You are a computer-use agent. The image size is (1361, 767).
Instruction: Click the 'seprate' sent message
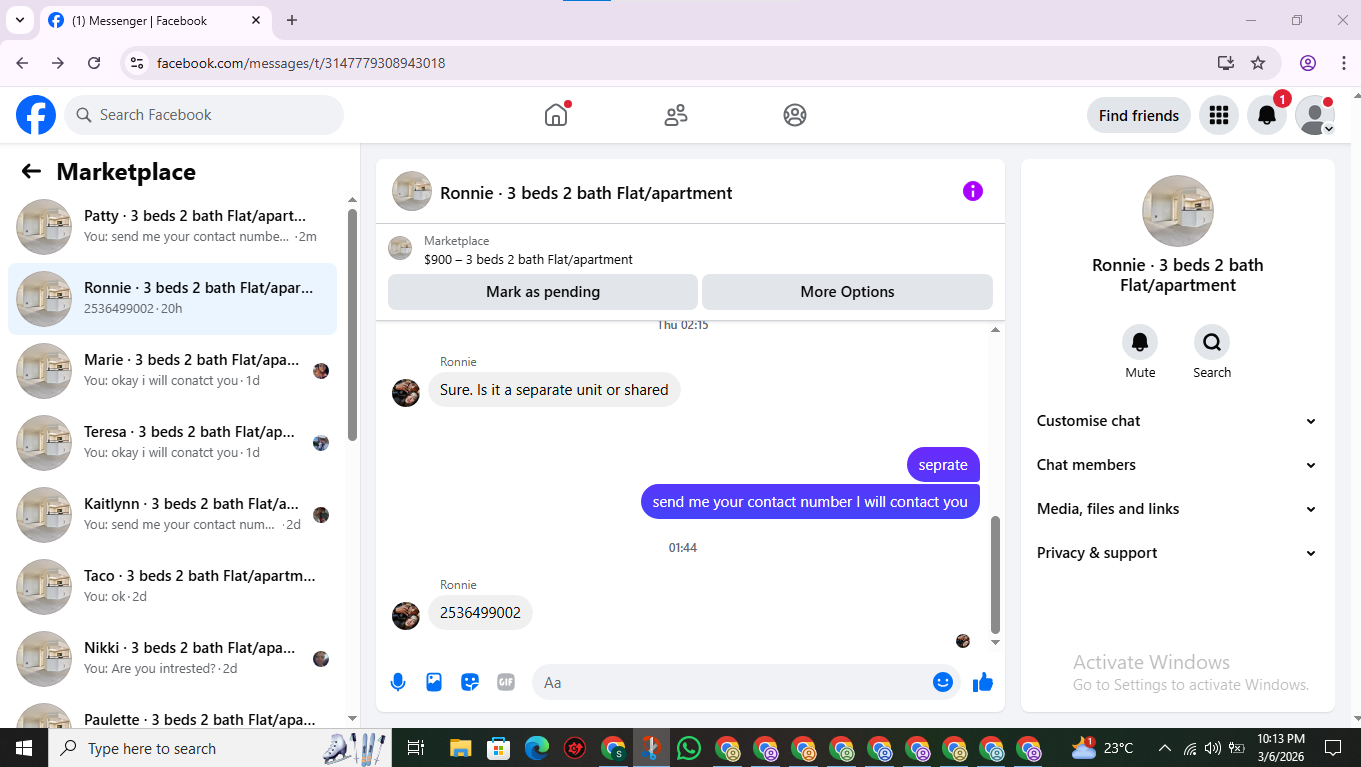click(x=943, y=465)
